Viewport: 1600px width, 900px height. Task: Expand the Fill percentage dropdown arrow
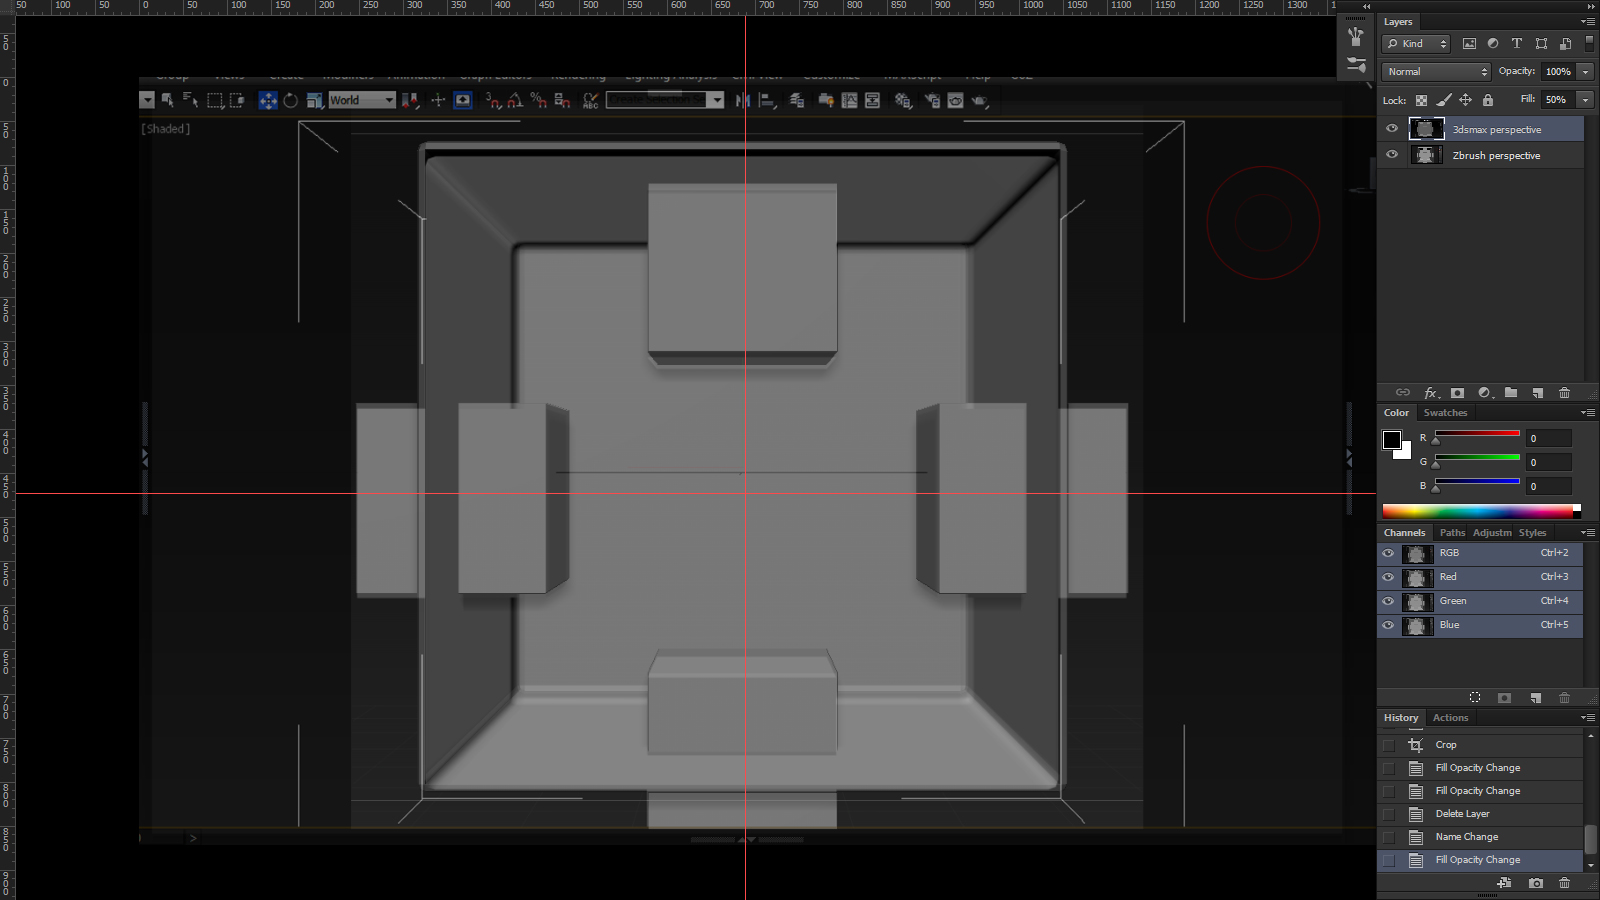coord(1585,100)
